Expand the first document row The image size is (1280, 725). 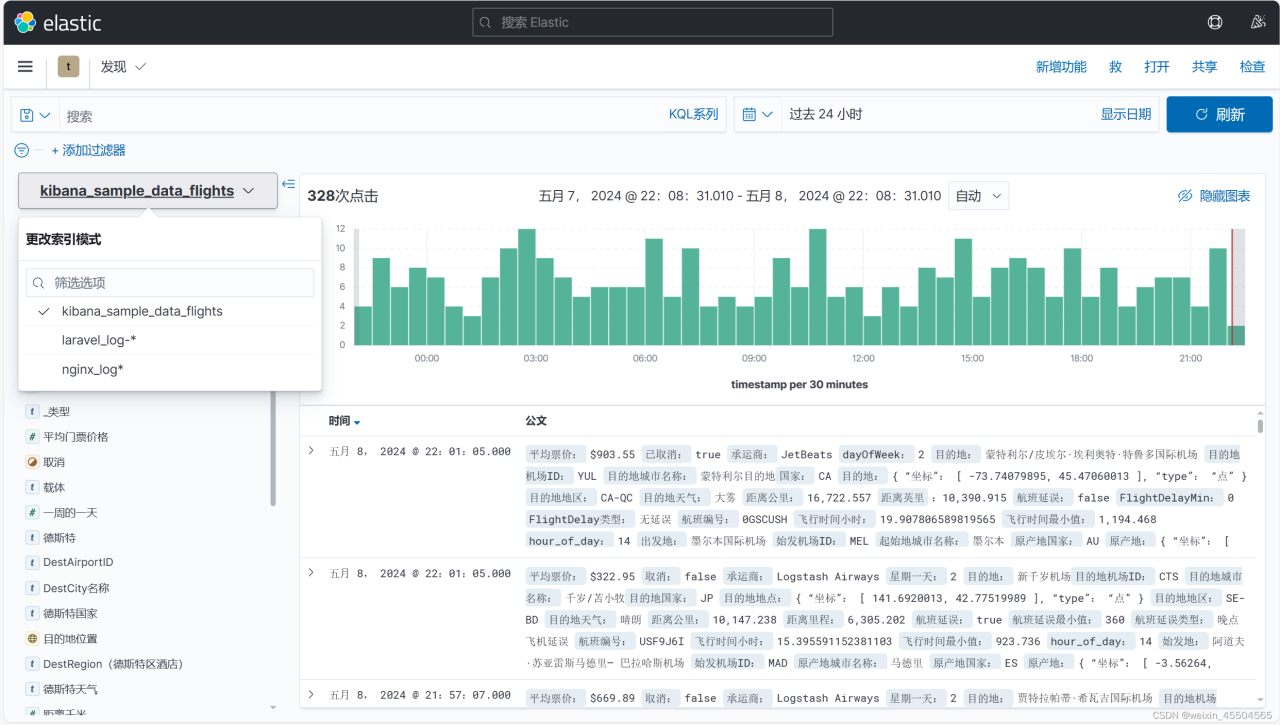(311, 451)
